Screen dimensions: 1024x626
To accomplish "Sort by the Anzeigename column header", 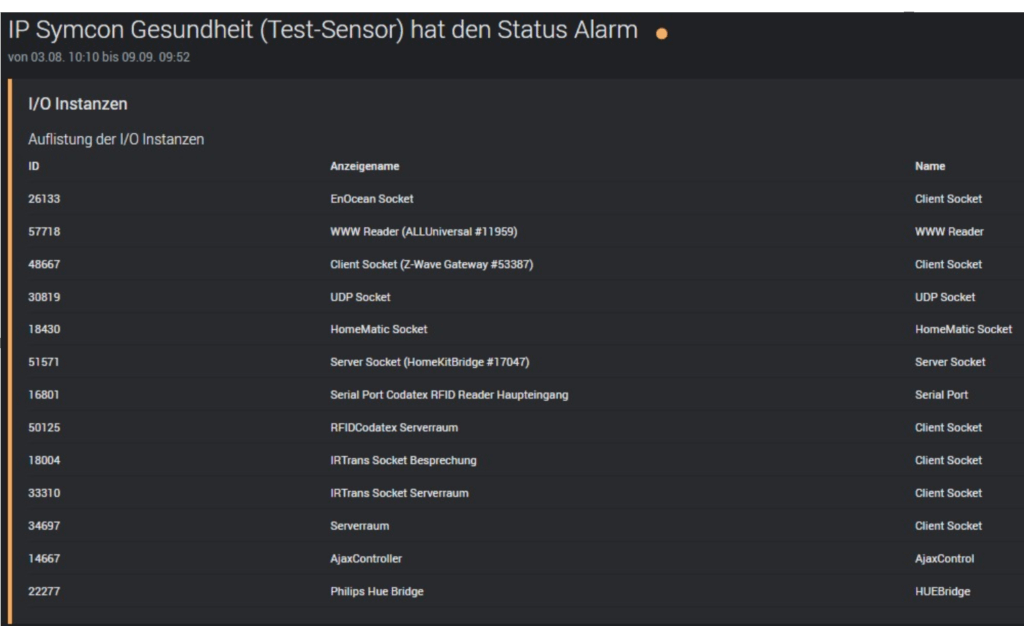I will point(364,166).
